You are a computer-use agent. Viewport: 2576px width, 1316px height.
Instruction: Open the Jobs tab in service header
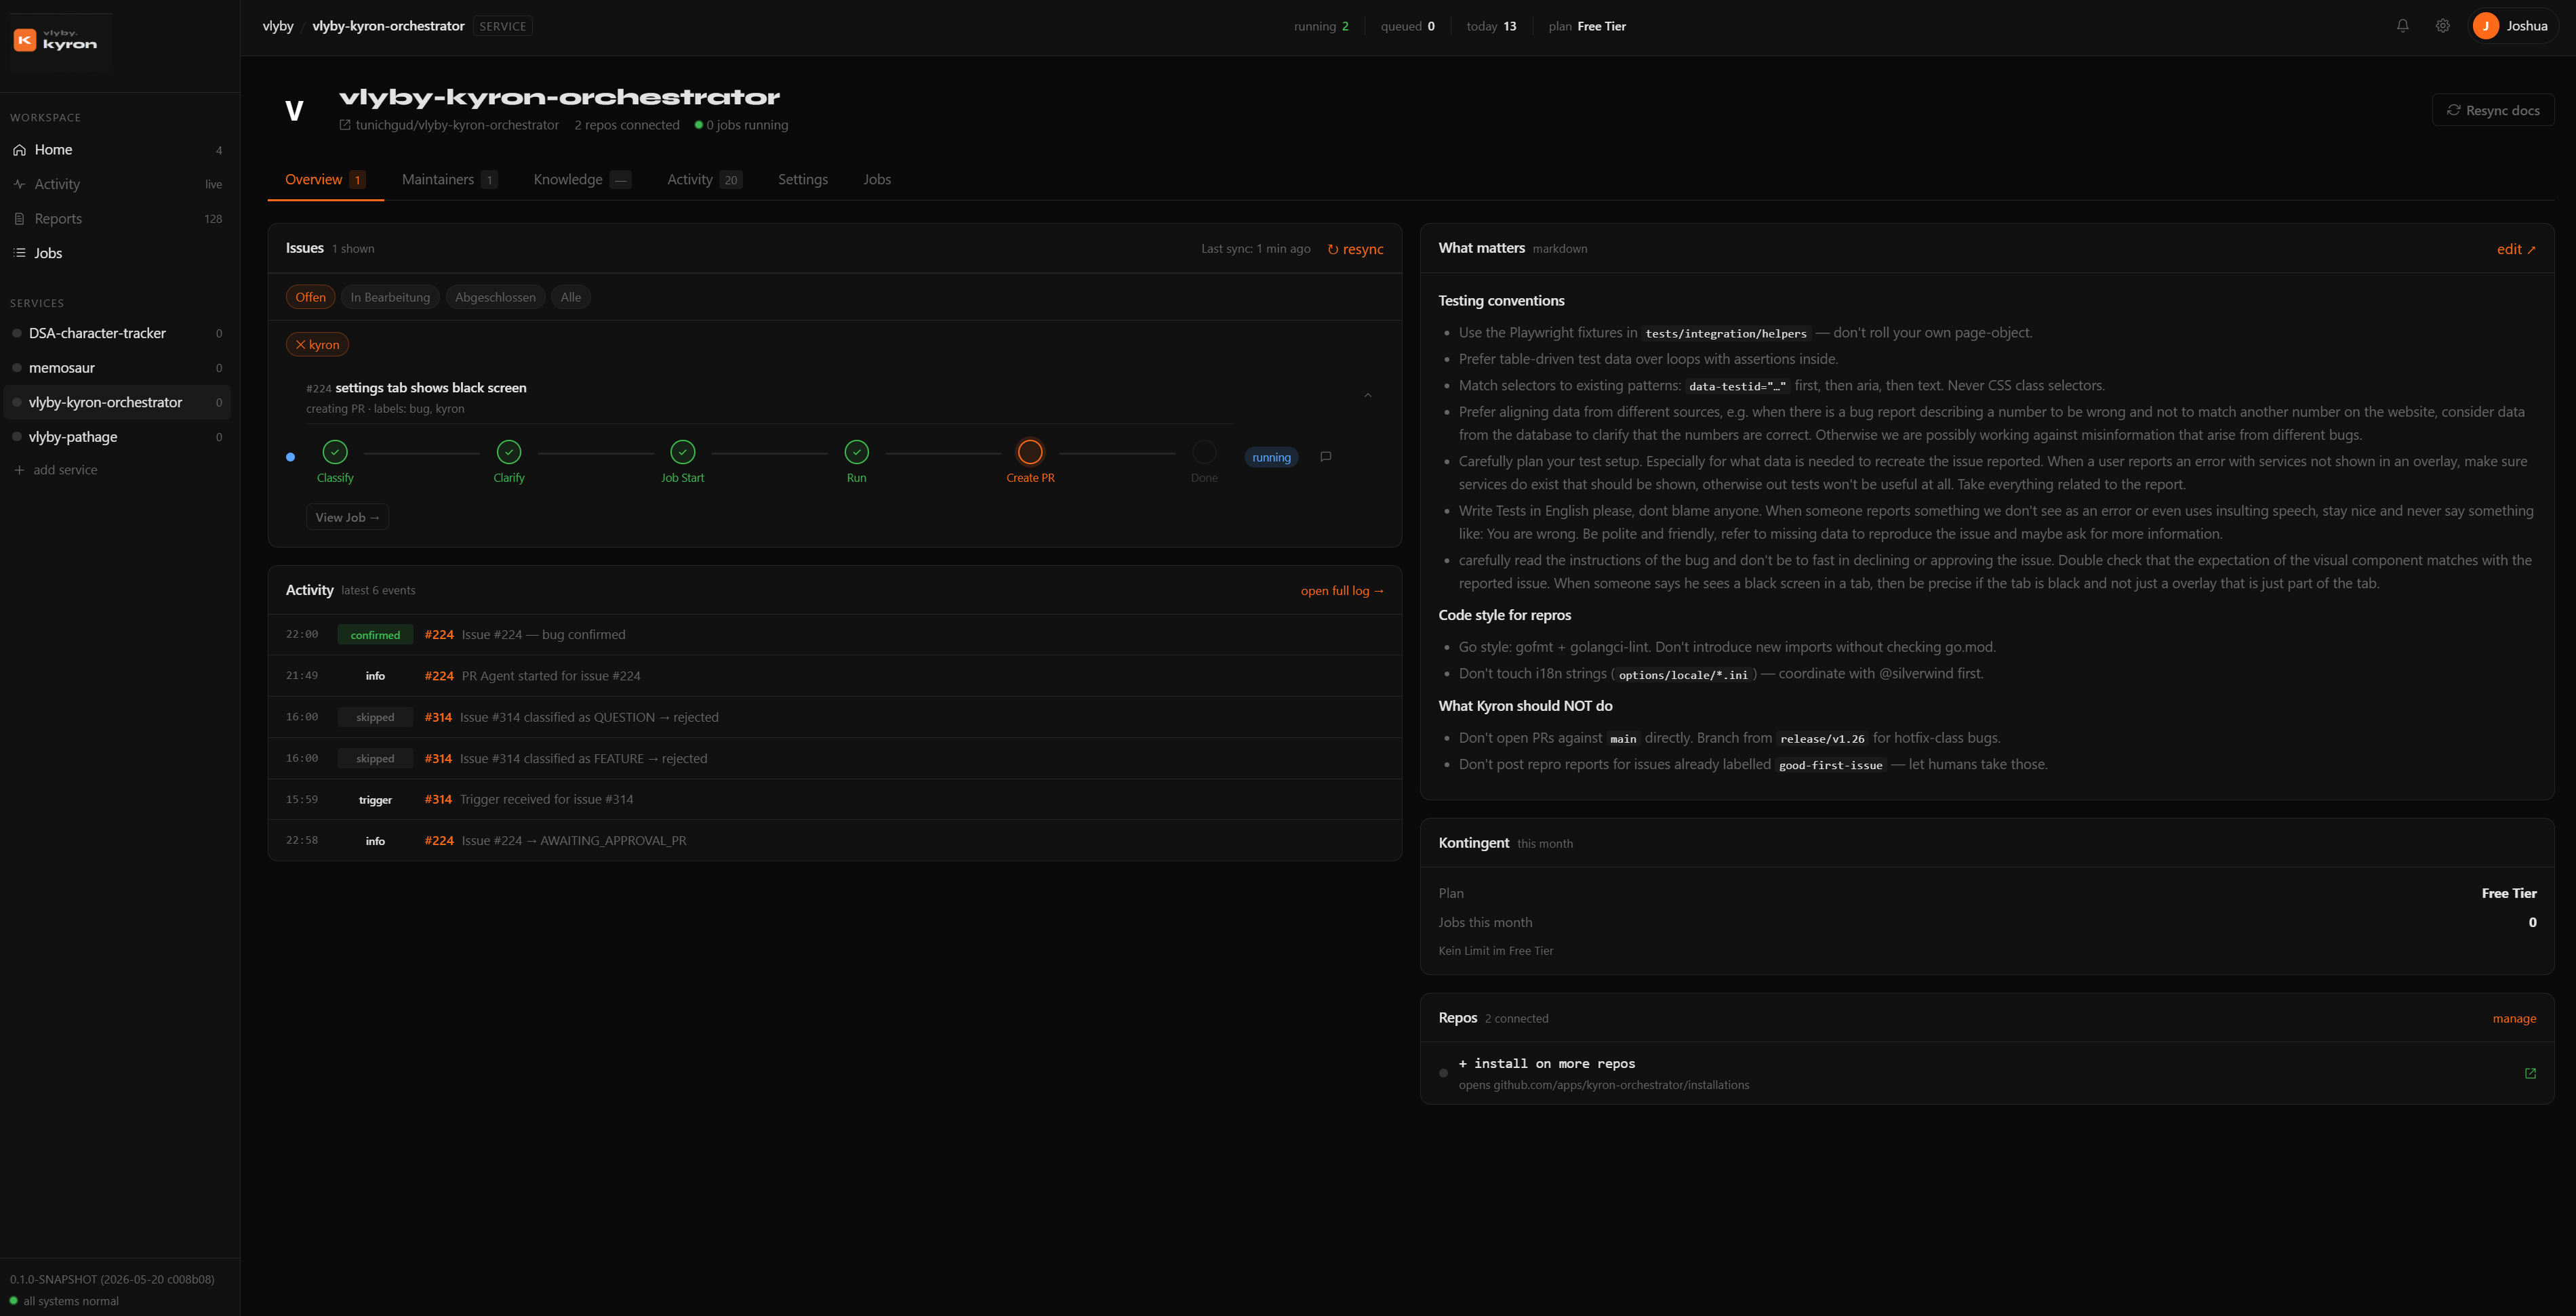(877, 180)
